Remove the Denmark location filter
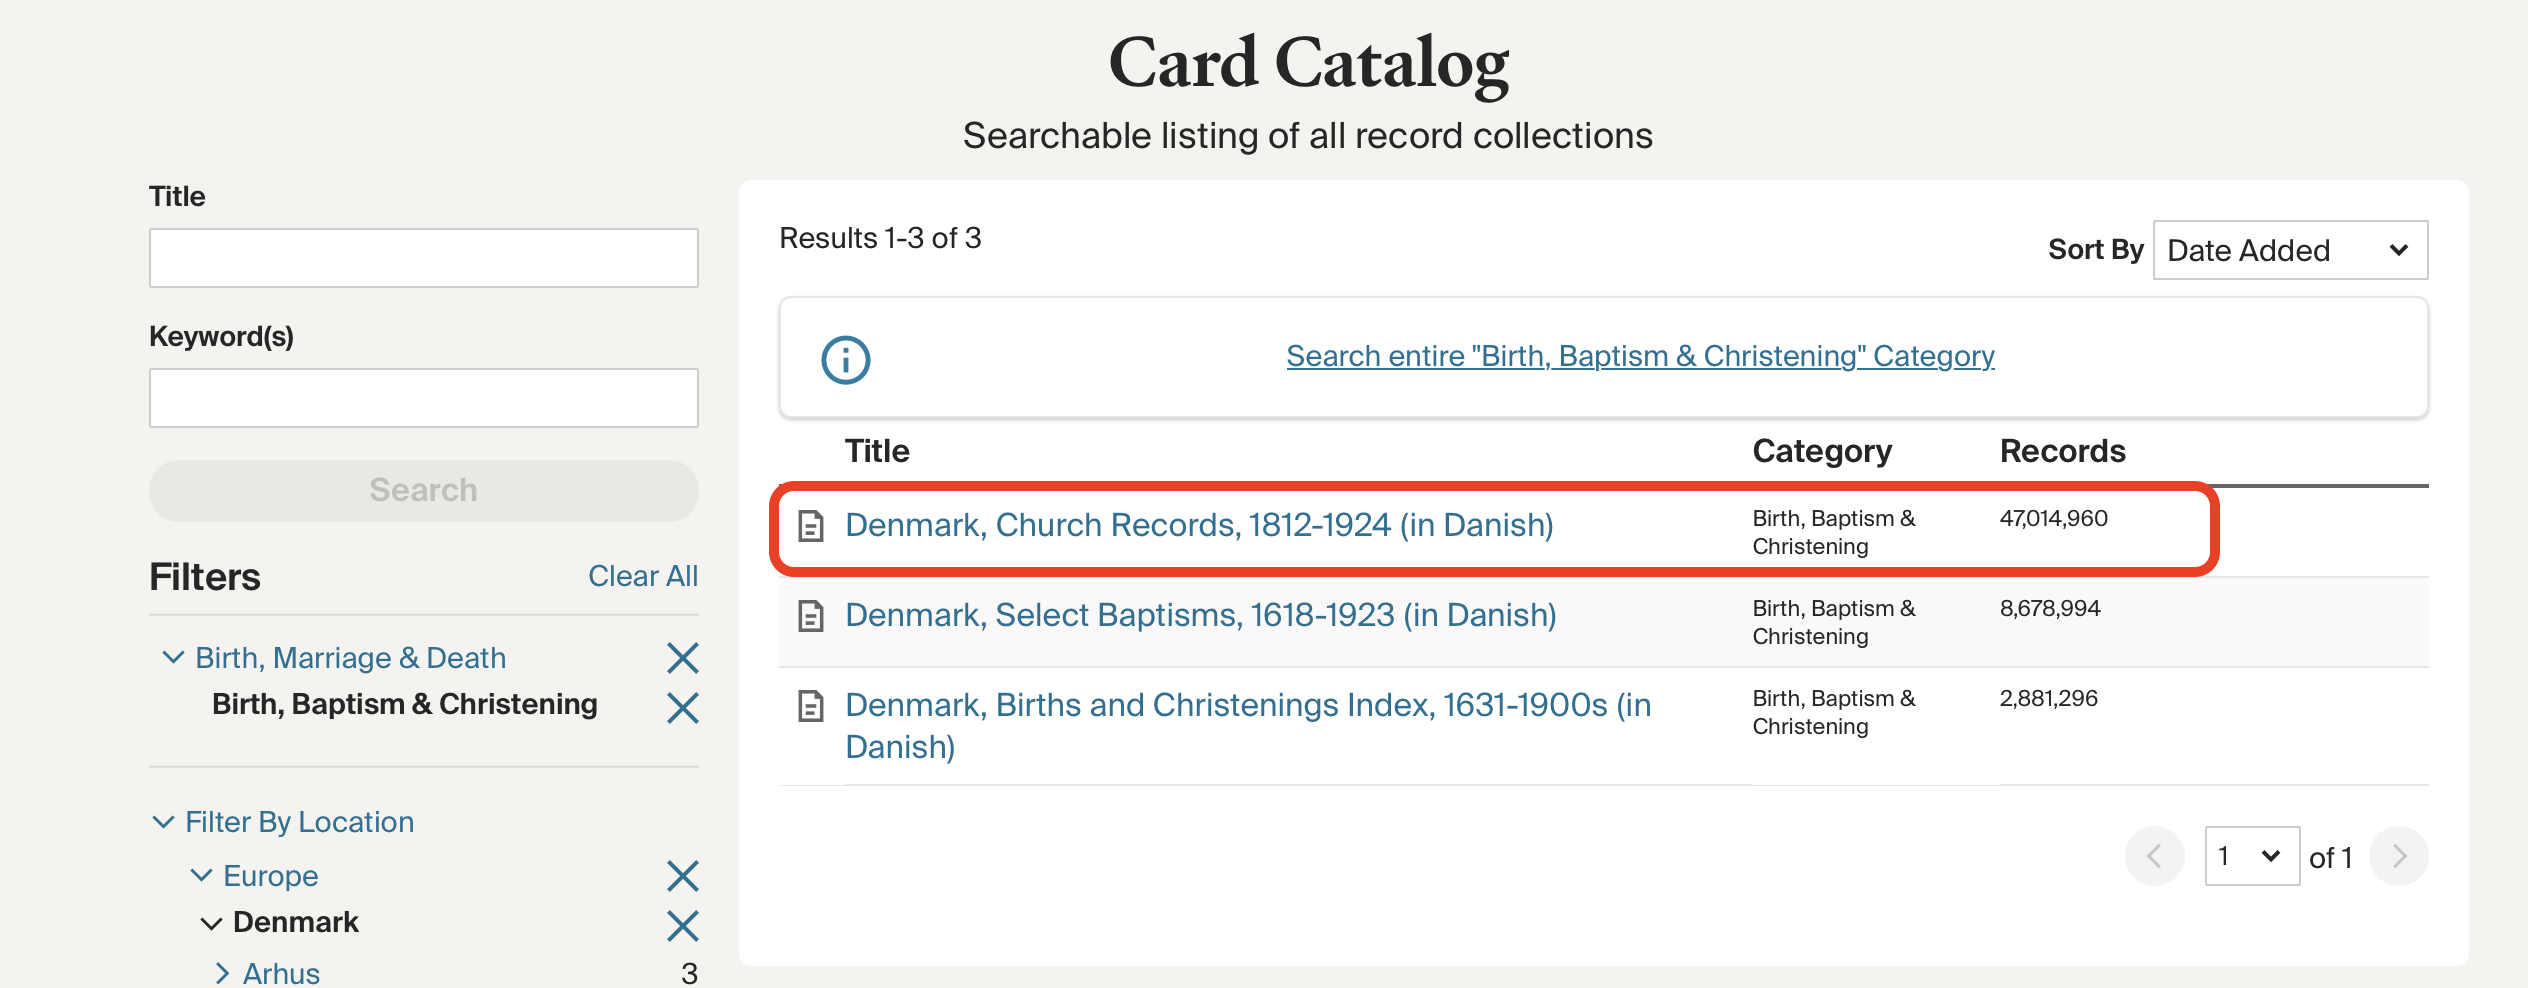Screen dimensions: 2528x988 coord(682,926)
